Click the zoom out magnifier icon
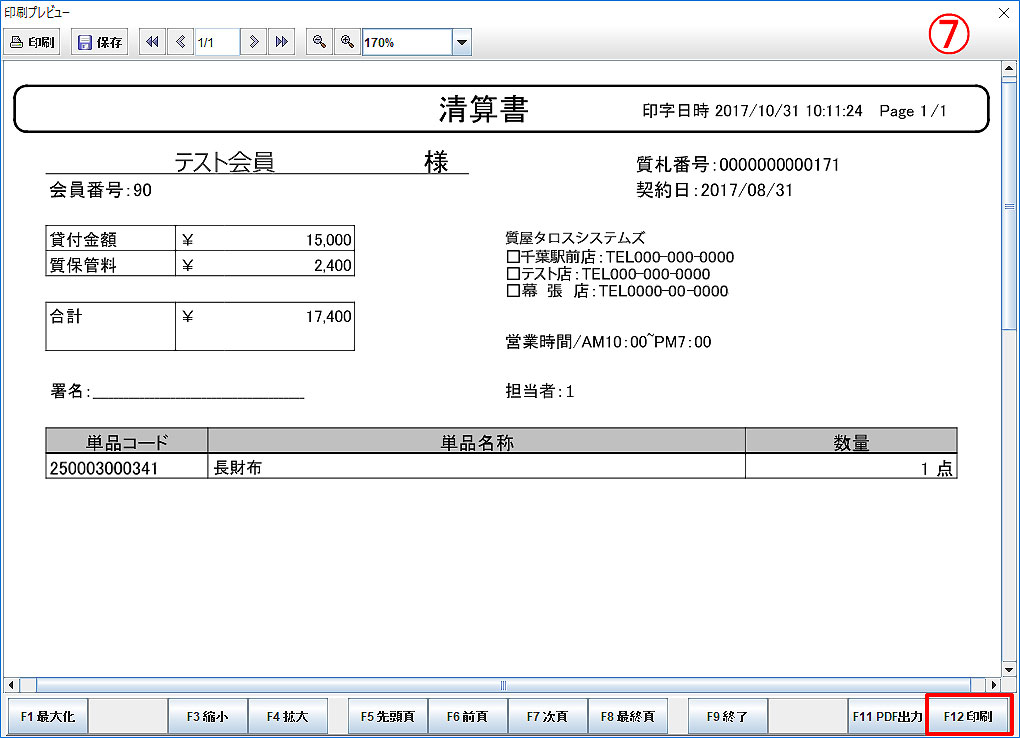The image size is (1020, 738). point(319,42)
